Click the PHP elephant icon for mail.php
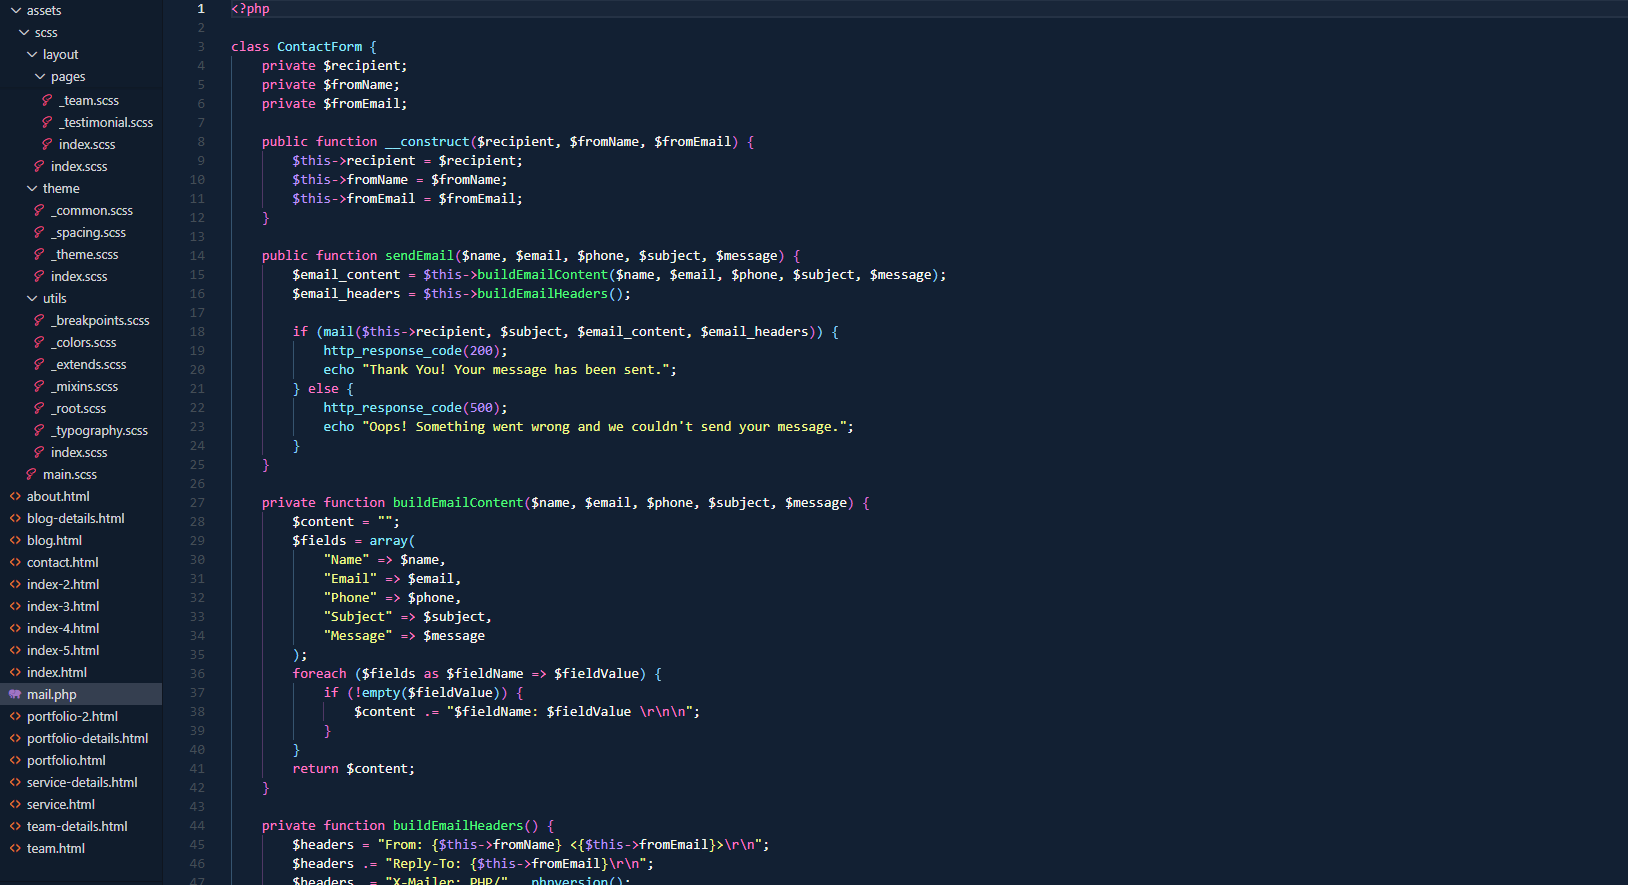1628x885 pixels. [15, 694]
